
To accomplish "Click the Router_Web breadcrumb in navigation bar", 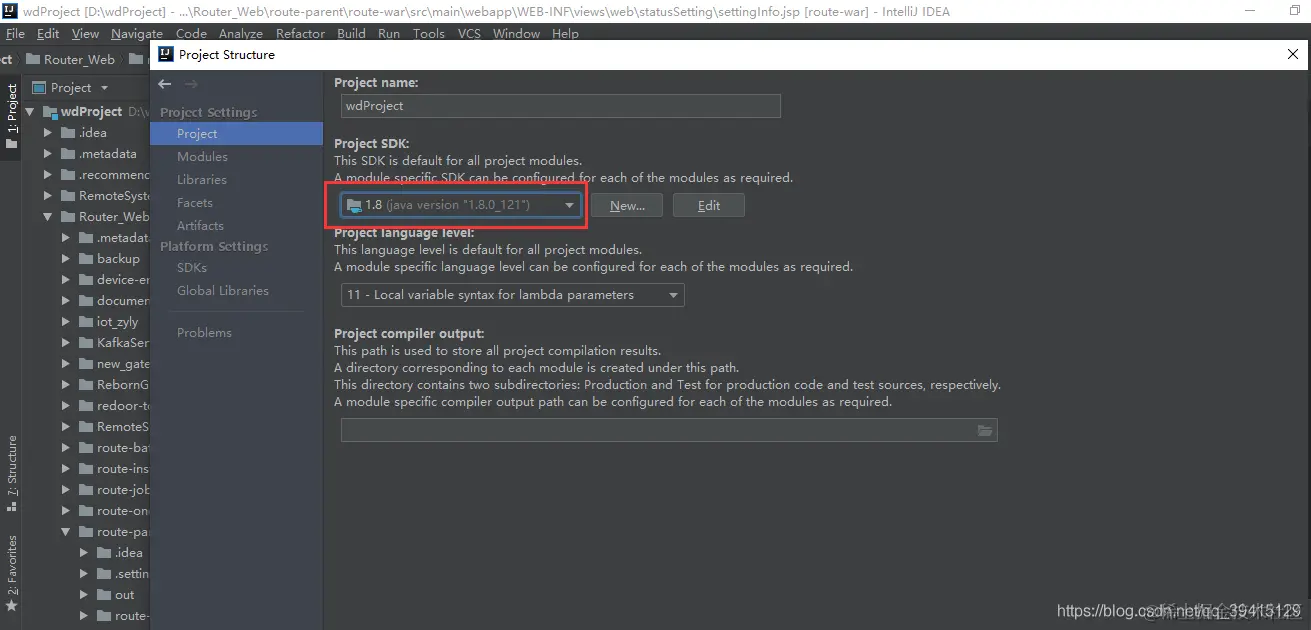I will click(70, 59).
